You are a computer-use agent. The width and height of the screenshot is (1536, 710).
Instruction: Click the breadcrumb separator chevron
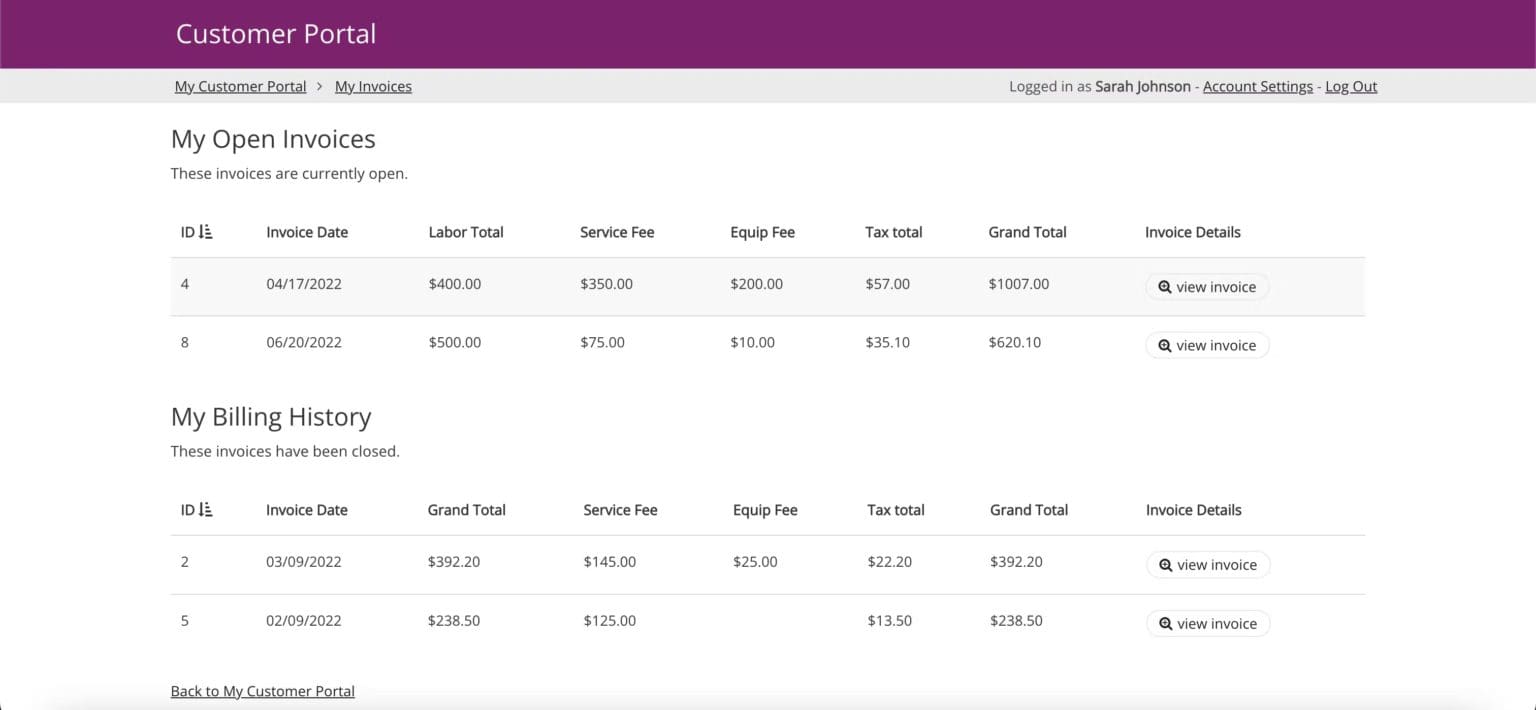tap(321, 86)
